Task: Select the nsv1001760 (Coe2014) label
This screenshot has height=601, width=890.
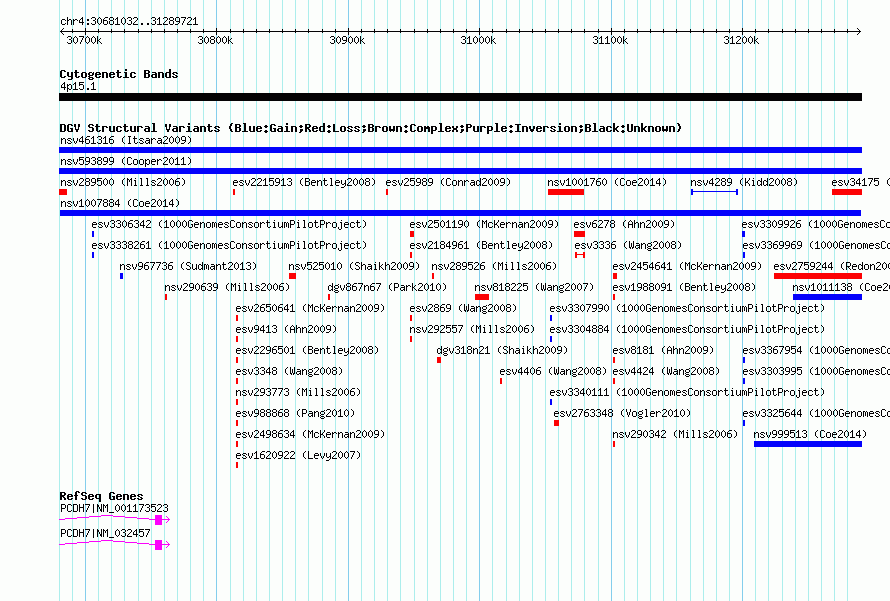Action: (607, 182)
